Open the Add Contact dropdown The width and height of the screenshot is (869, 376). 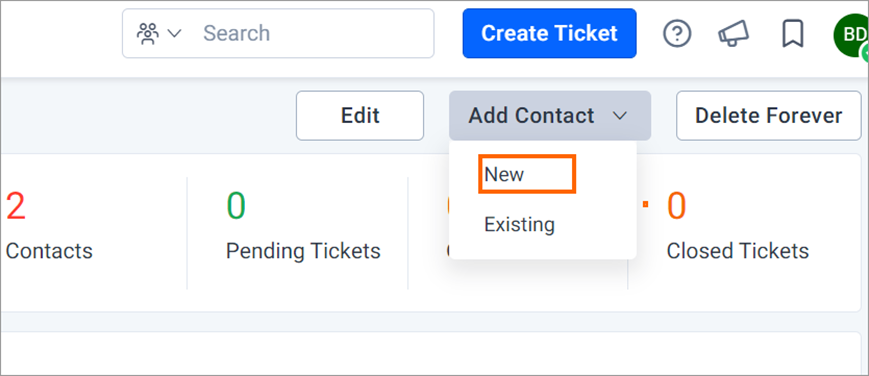coord(550,115)
